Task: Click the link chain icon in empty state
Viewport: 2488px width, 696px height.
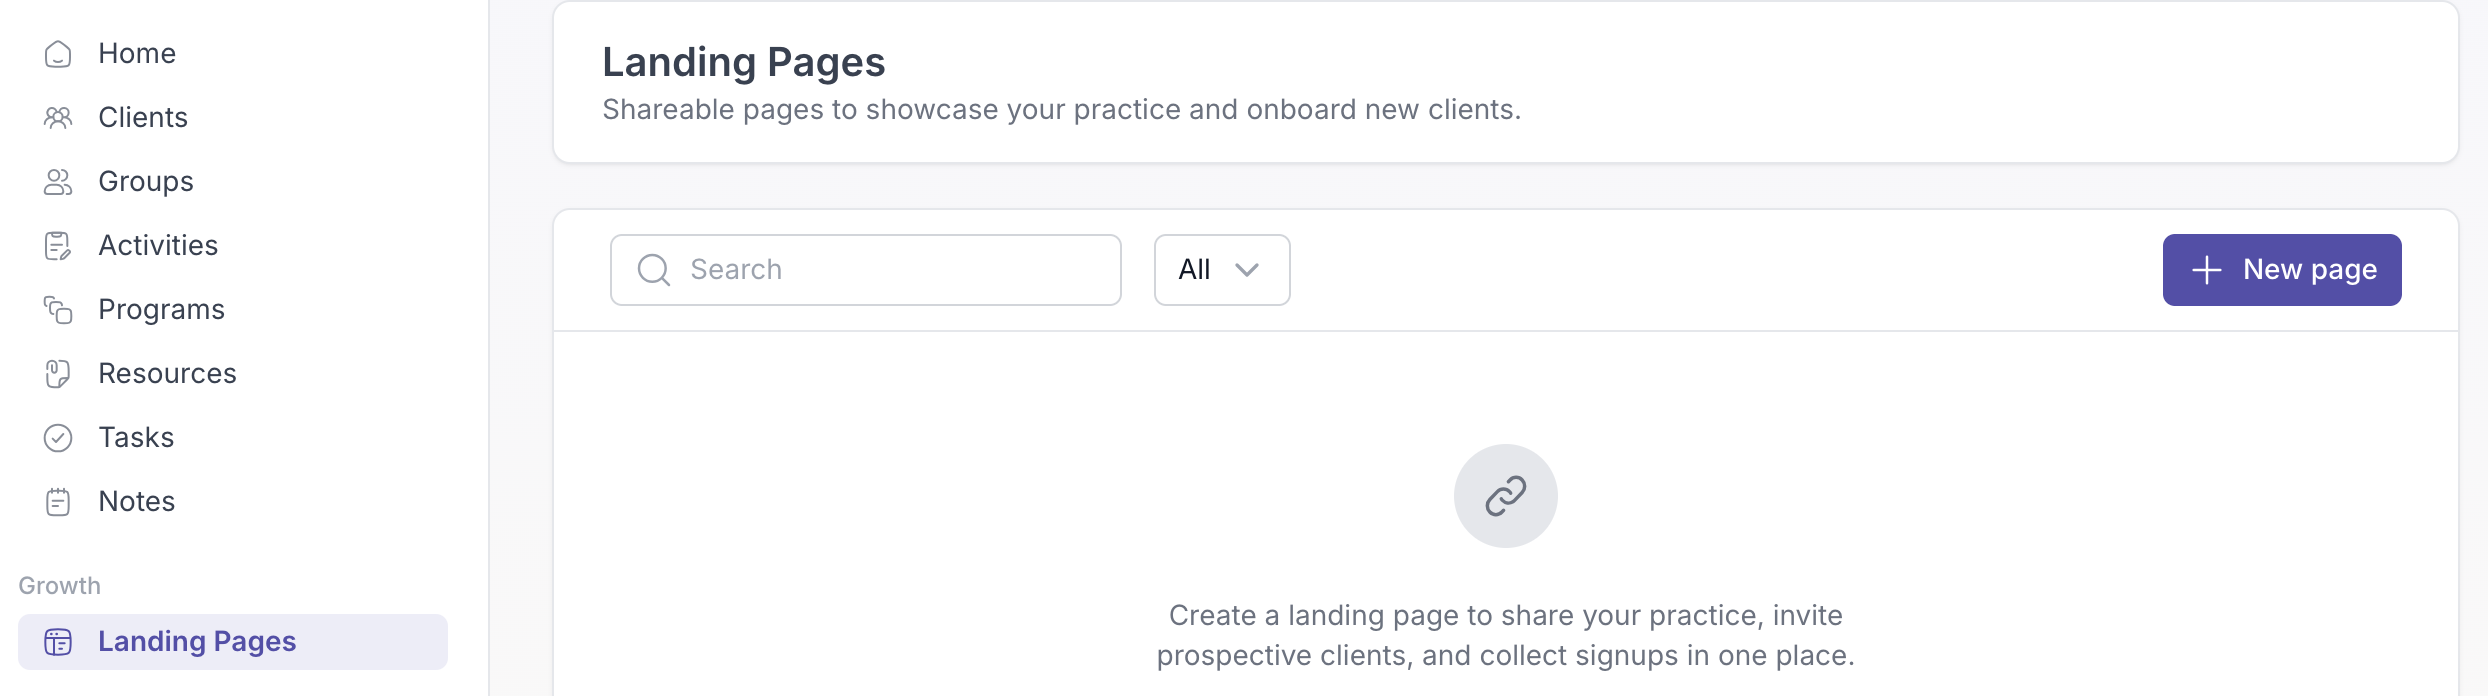Action: click(x=1506, y=496)
